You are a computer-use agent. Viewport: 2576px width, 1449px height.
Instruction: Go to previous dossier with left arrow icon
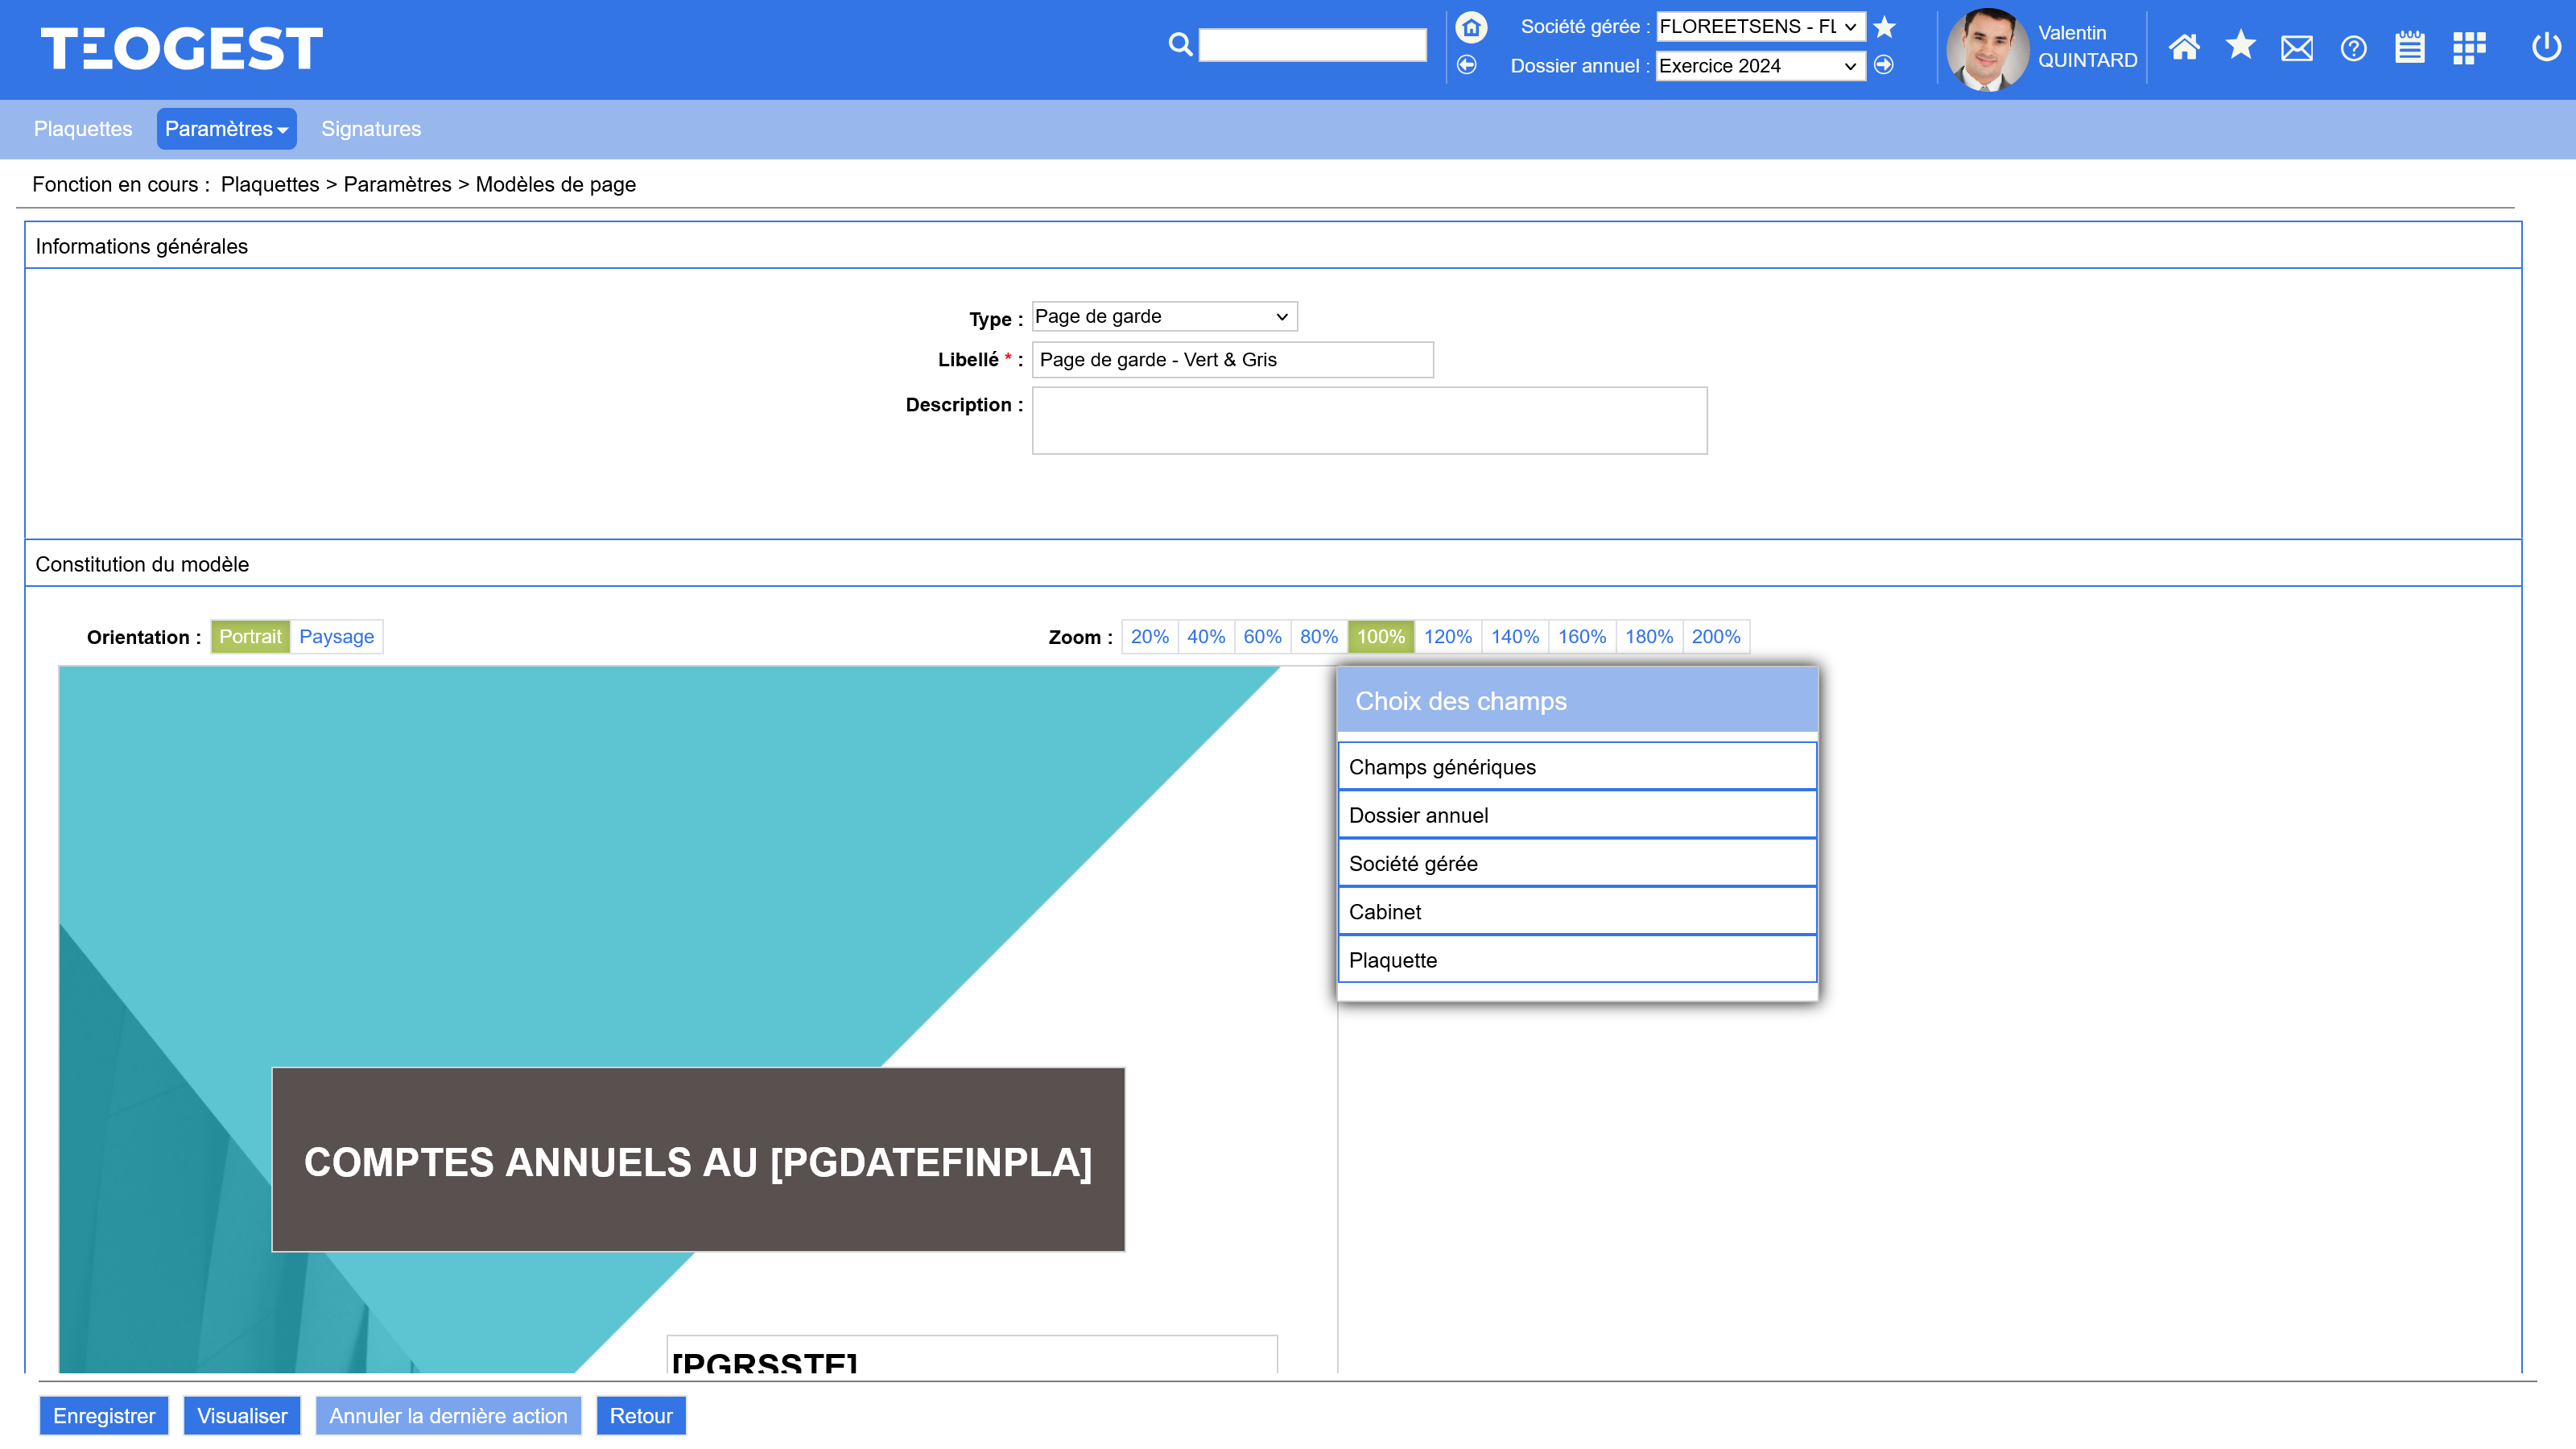tap(1467, 65)
